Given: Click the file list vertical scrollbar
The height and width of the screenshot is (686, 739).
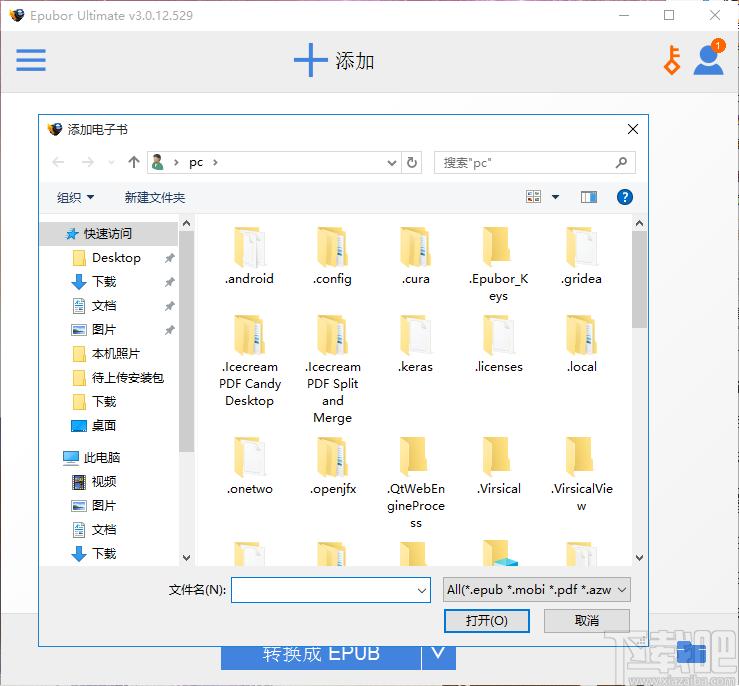Looking at the screenshot, I should [x=639, y=279].
